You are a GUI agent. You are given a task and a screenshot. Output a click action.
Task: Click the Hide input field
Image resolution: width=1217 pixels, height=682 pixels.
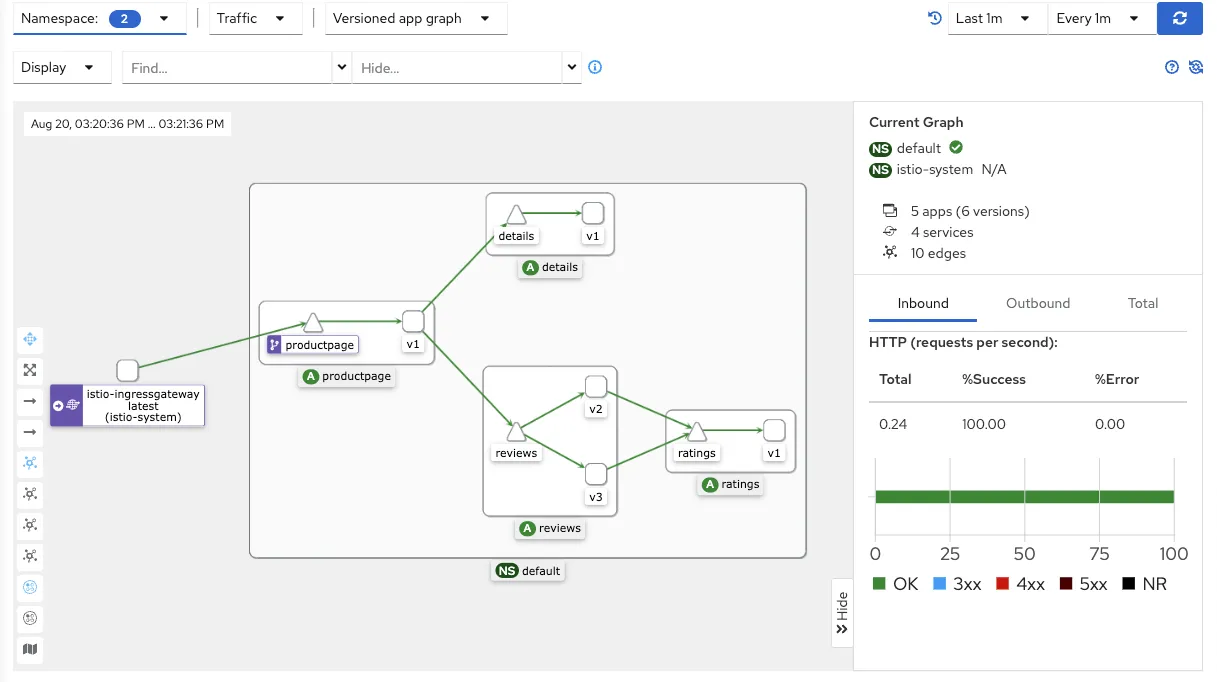click(457, 67)
